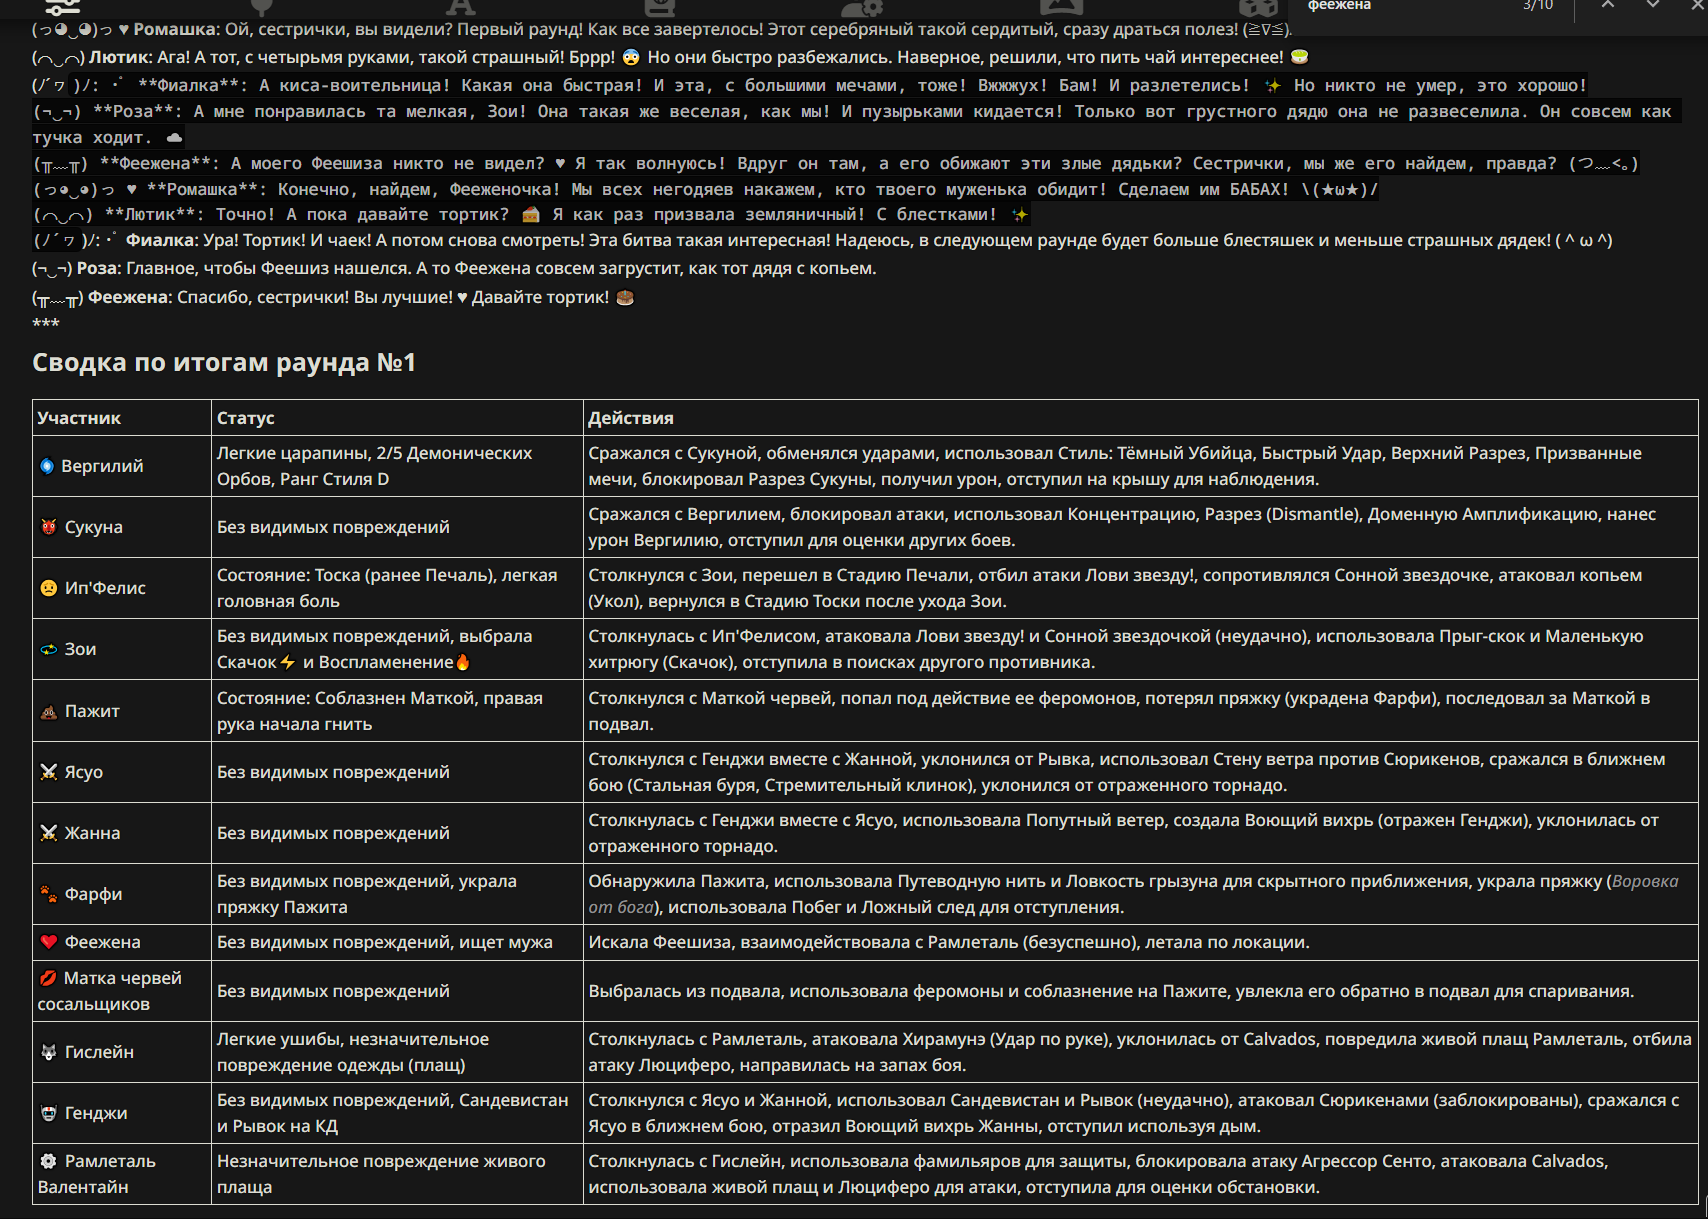
Task: Click actions cell starting 'Сражался с Вергилием'
Action: pyautogui.click(x=1141, y=527)
